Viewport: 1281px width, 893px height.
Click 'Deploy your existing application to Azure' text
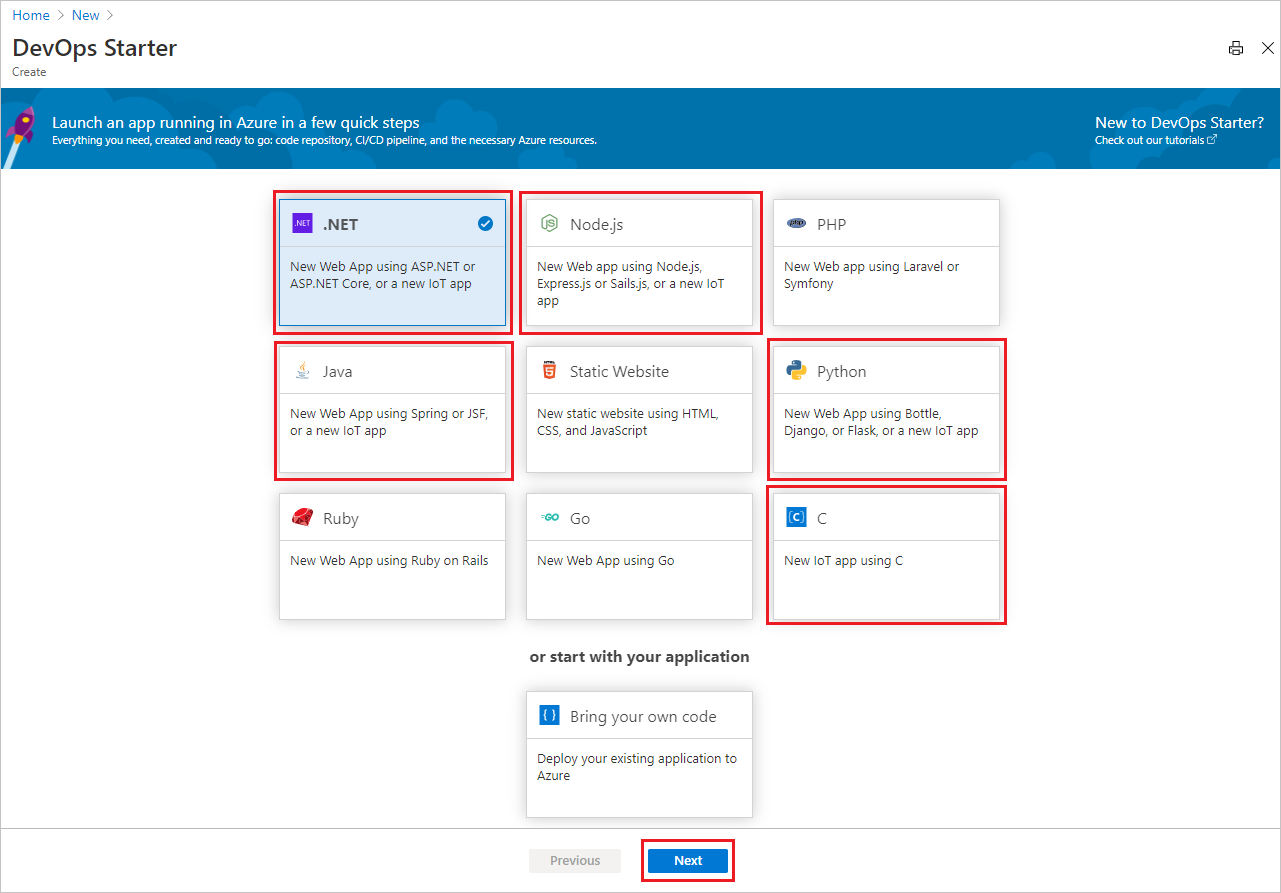pyautogui.click(x=637, y=767)
